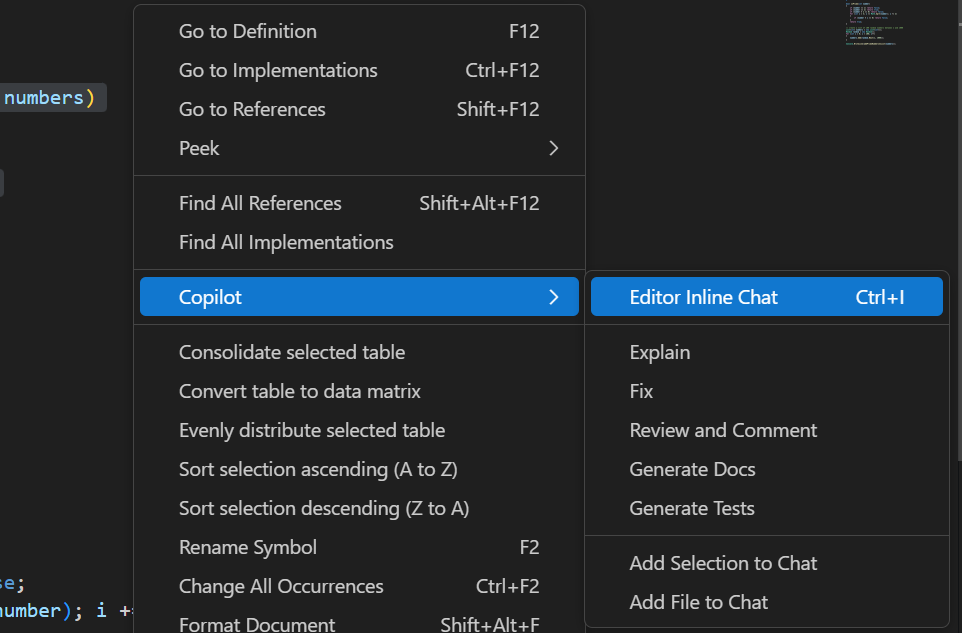Viewport: 962px width, 633px height.
Task: Open Go to References
Action: (x=252, y=109)
